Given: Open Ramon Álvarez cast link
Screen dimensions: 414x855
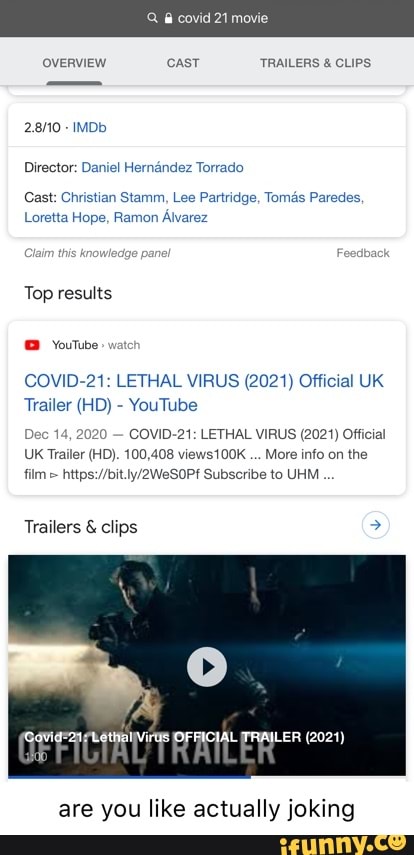Looking at the screenshot, I should pos(161,218).
